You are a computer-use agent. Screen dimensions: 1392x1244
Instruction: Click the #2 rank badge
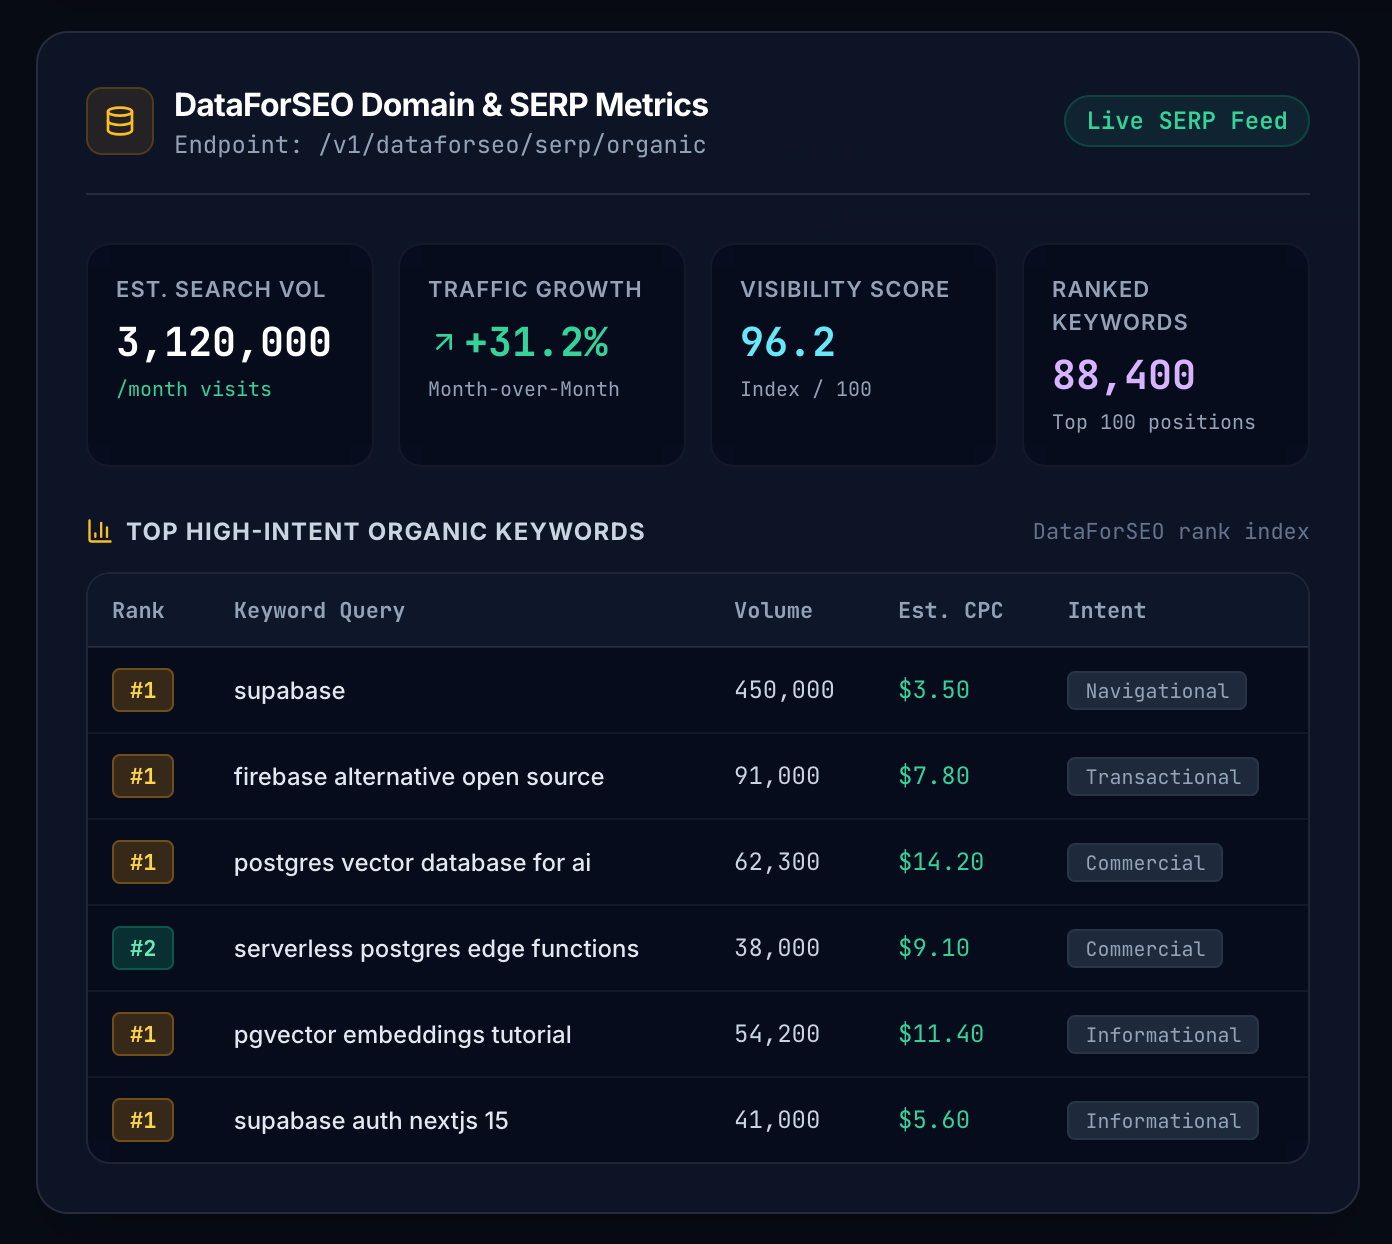pos(143,948)
